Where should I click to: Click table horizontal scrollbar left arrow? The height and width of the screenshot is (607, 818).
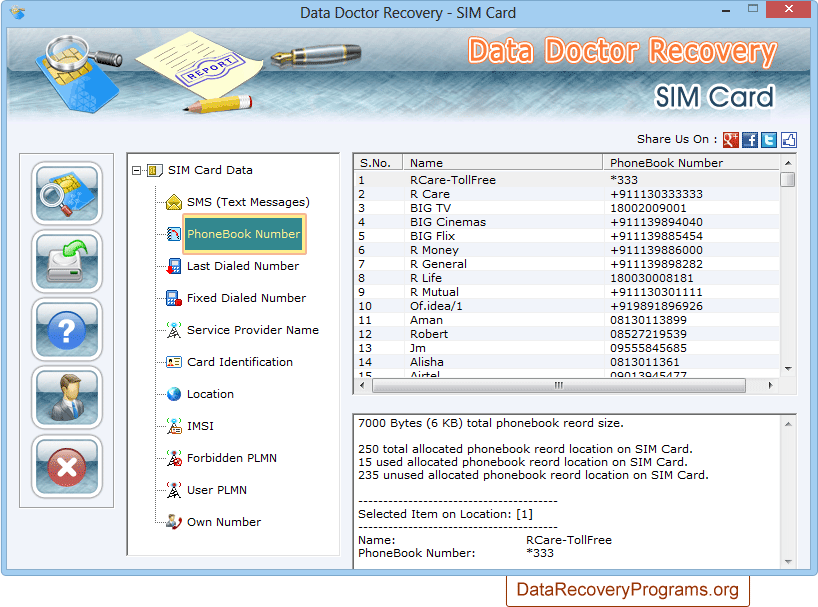tap(362, 385)
